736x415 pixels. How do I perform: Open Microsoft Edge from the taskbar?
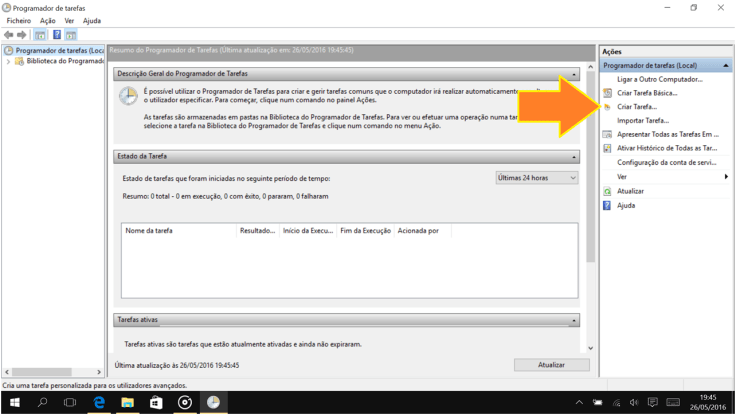99,402
